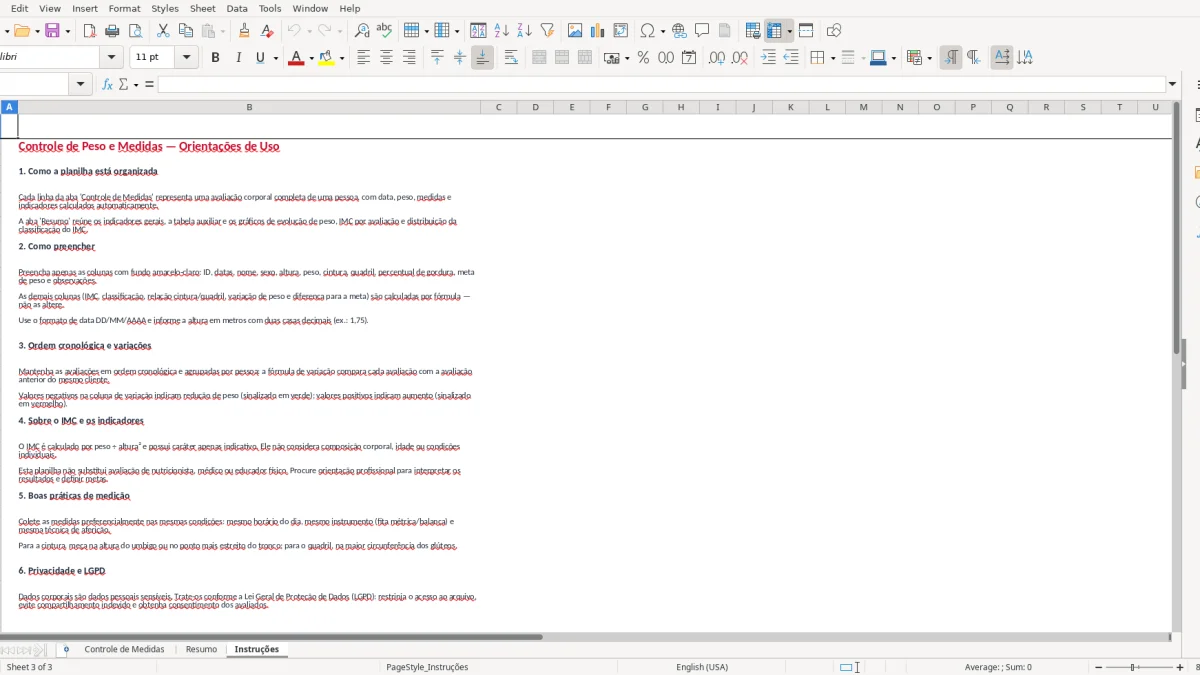
Task: Expand Name Box dropdown
Action: (82, 84)
